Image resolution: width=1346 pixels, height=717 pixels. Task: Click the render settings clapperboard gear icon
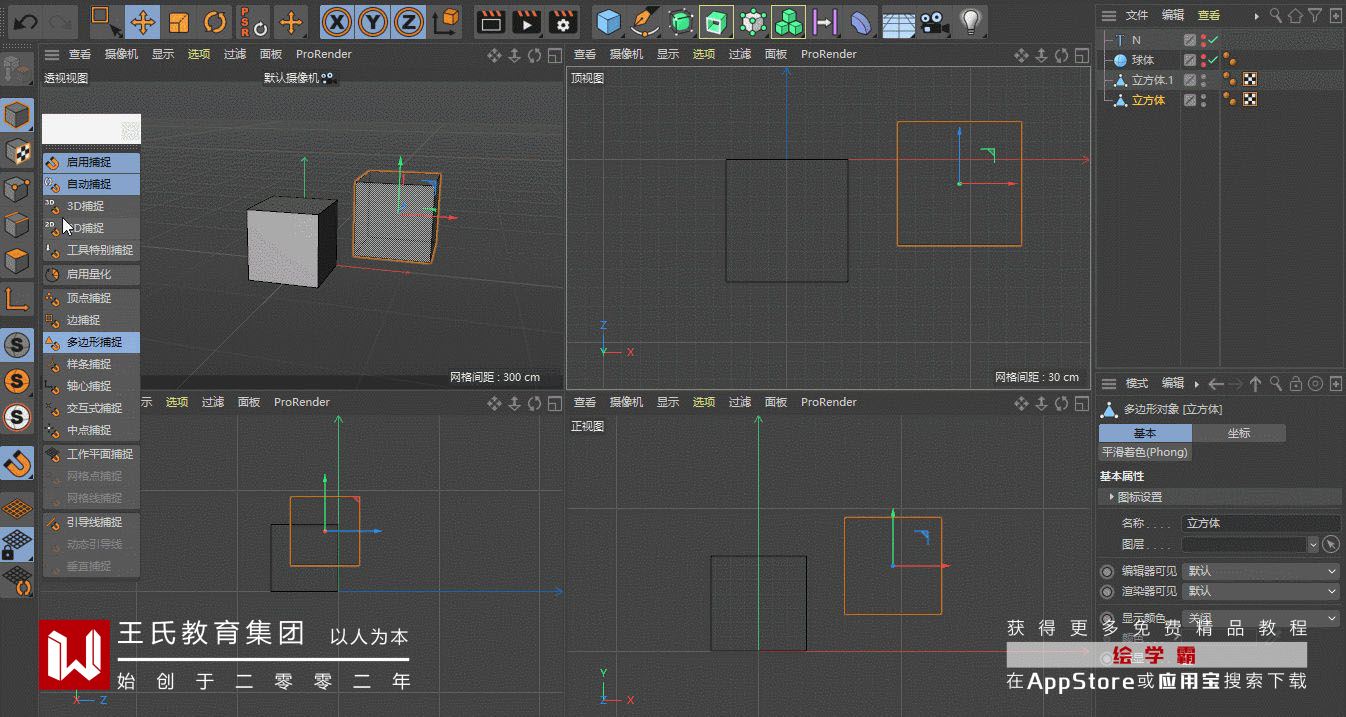[x=563, y=21]
